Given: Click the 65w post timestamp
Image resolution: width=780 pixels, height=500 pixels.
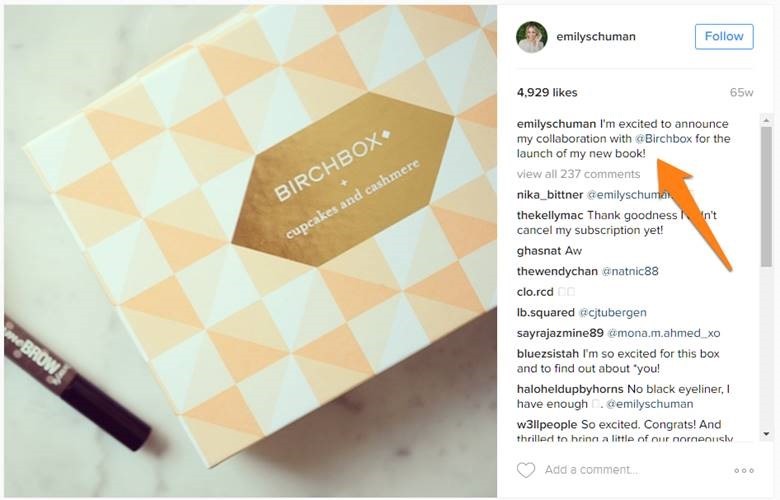Looking at the screenshot, I should [741, 93].
